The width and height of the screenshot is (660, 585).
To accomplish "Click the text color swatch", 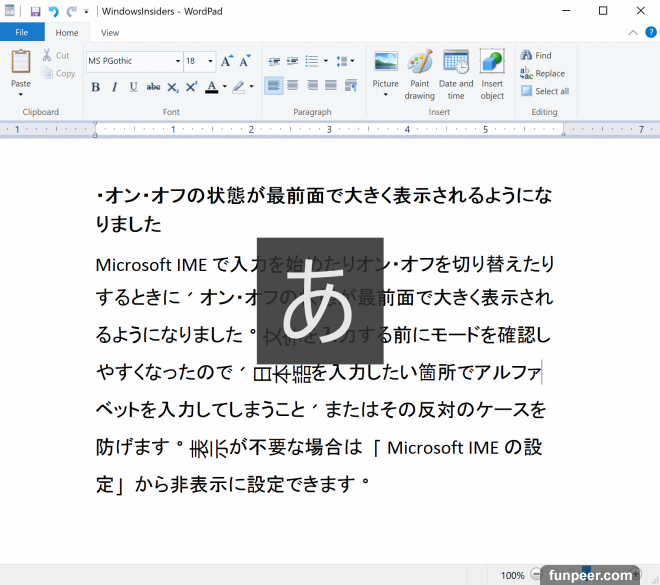I will 211,87.
